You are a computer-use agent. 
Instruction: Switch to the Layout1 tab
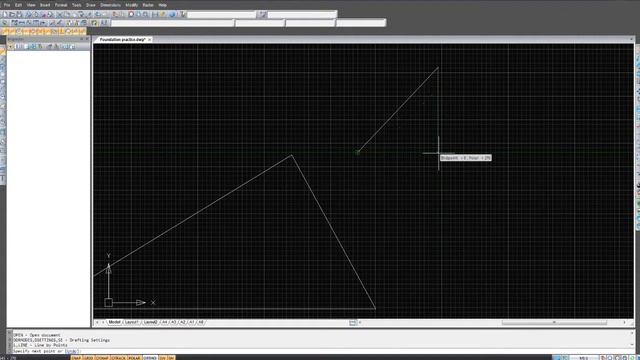[x=132, y=322]
